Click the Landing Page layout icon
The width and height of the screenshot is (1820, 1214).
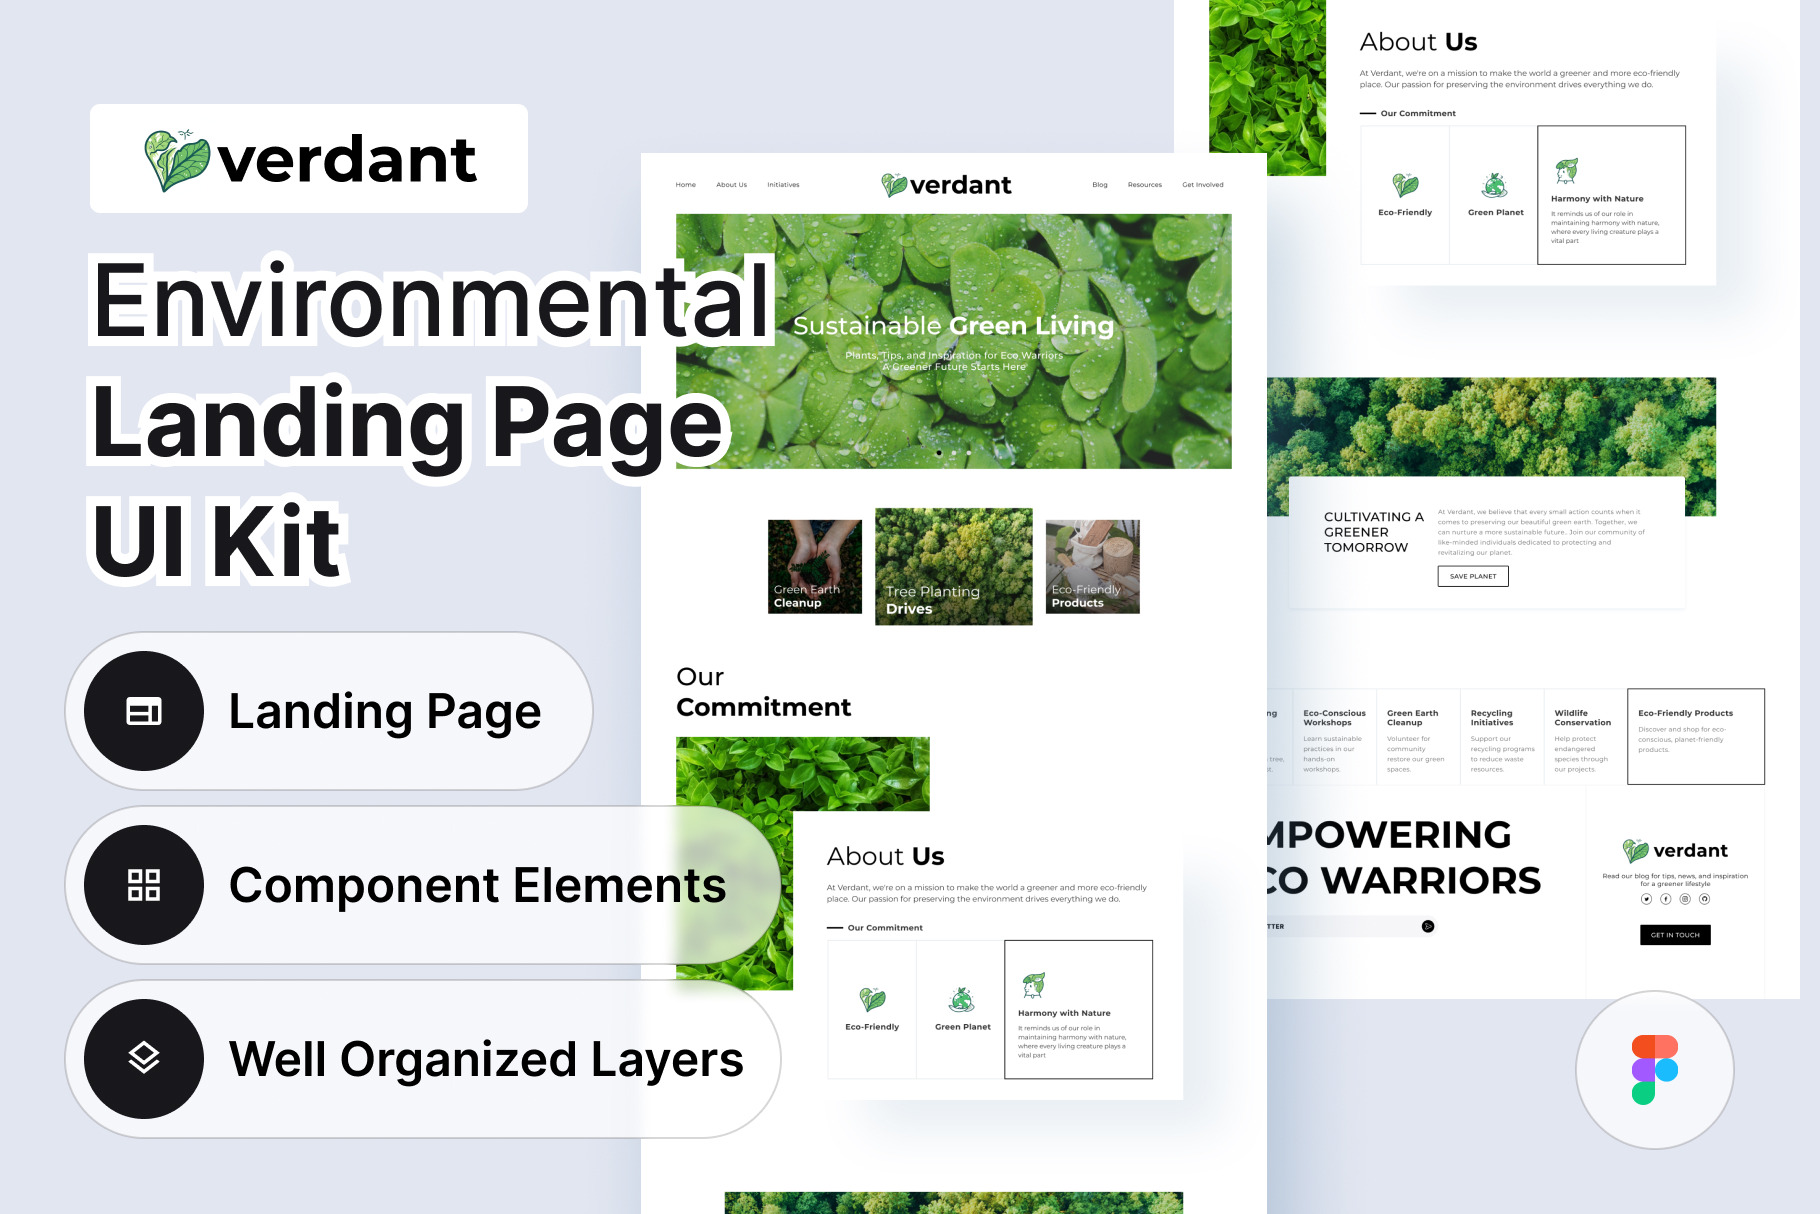(x=144, y=711)
